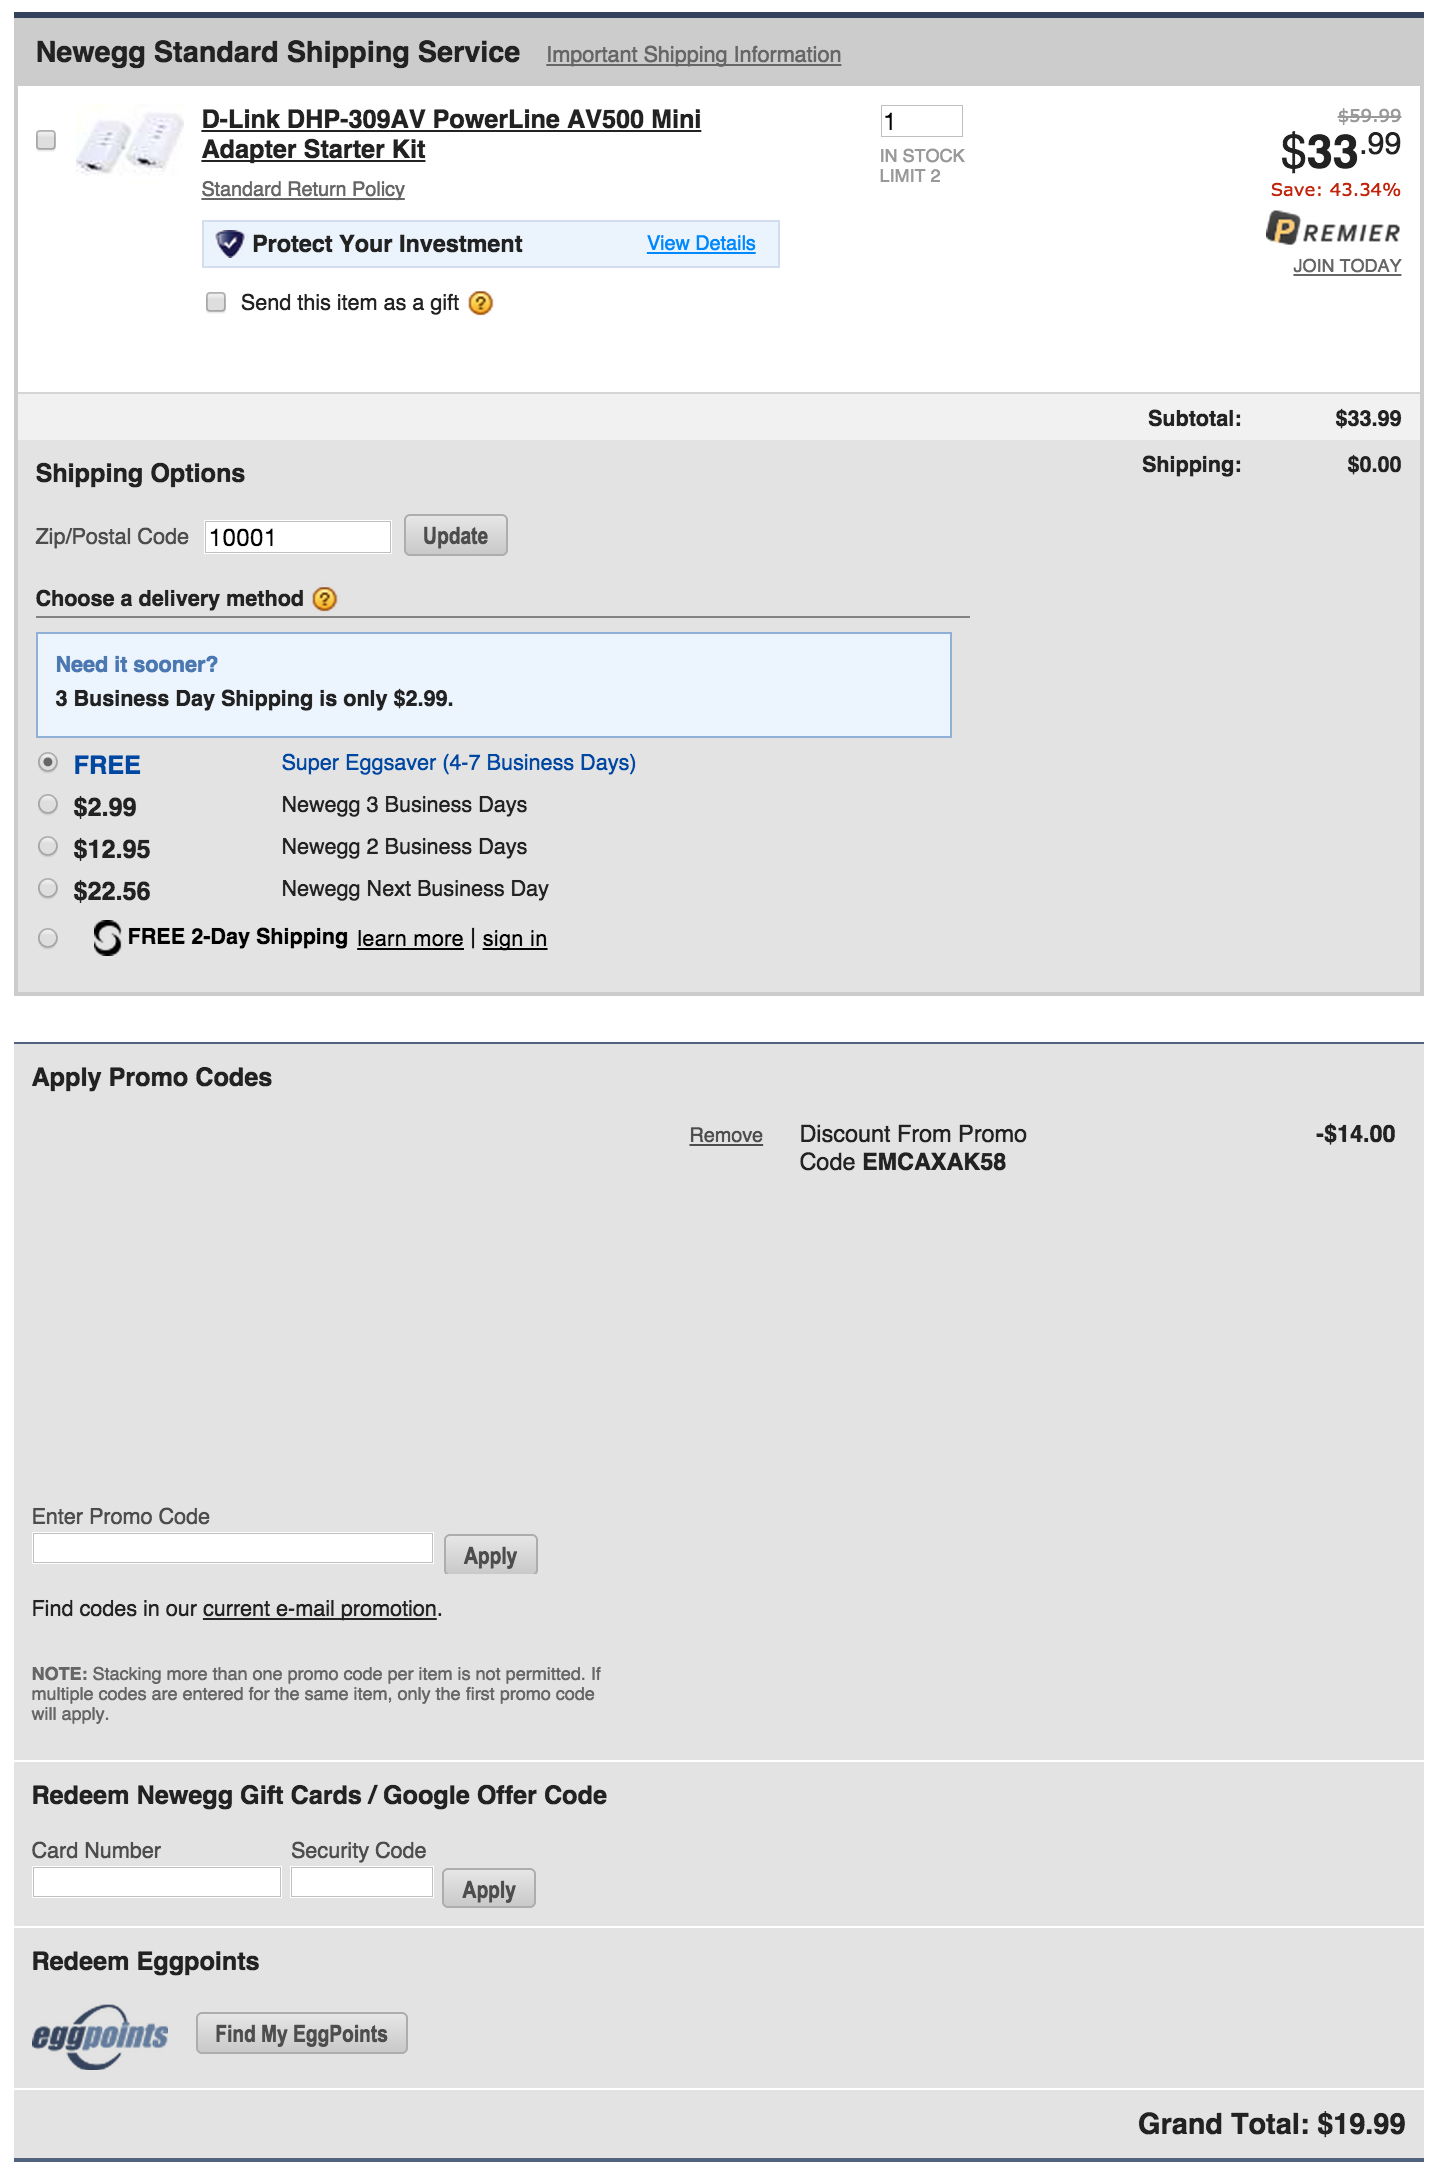This screenshot has width=1438, height=2176.
Task: Click View Details for protection plan
Action: [x=701, y=243]
